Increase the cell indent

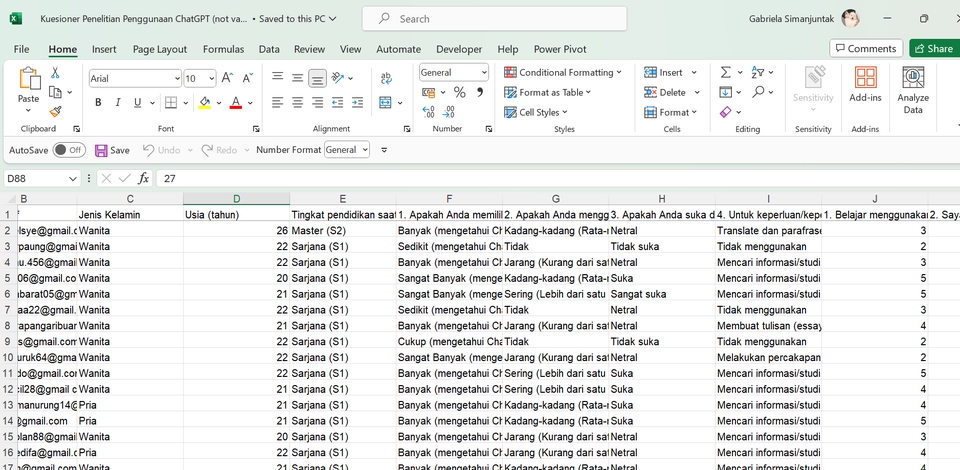coord(358,102)
